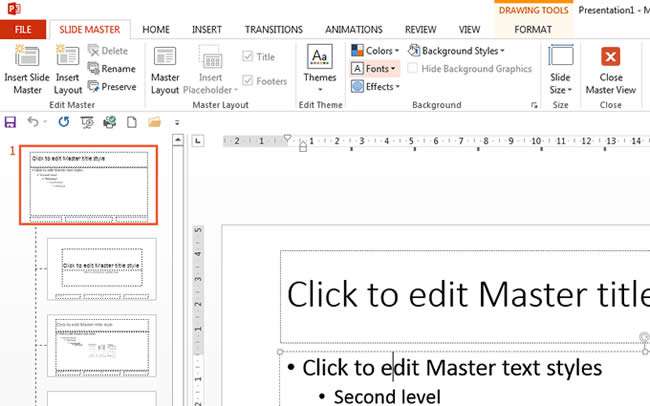Expand the Colors dropdown
Image resolution: width=650 pixels, height=406 pixels.
tap(375, 51)
